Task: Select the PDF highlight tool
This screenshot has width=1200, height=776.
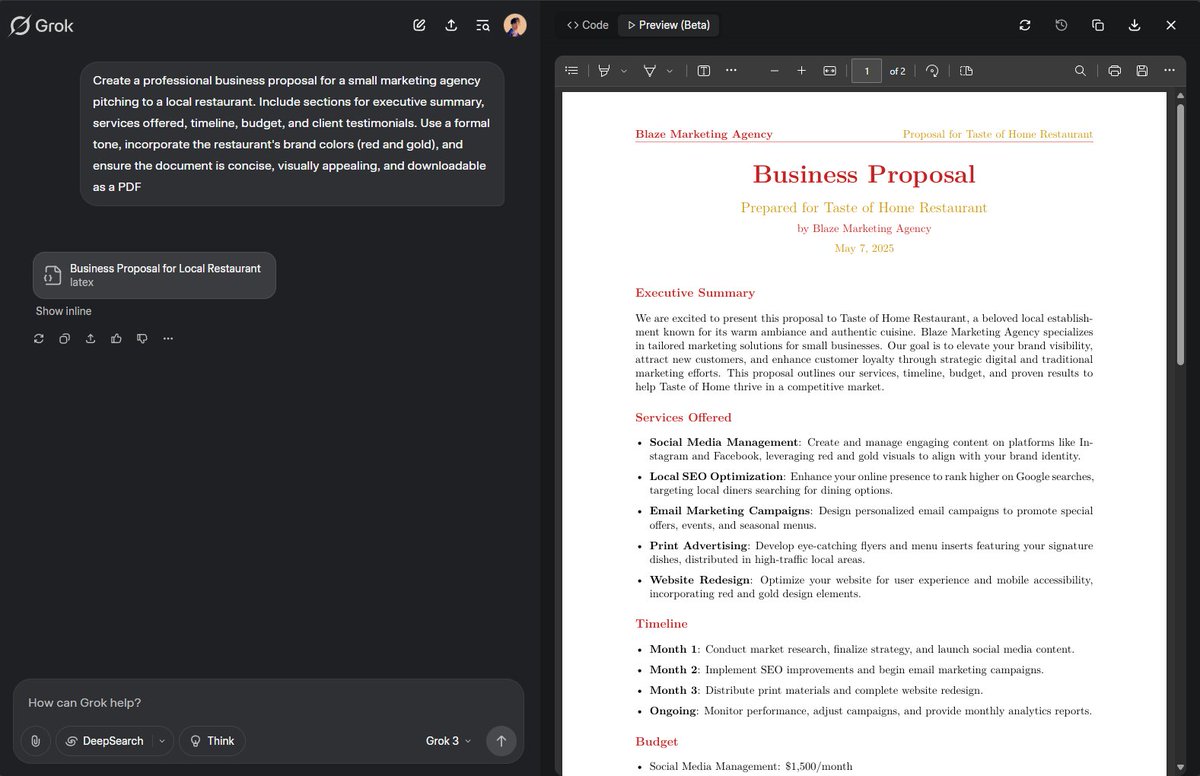Action: pos(604,70)
